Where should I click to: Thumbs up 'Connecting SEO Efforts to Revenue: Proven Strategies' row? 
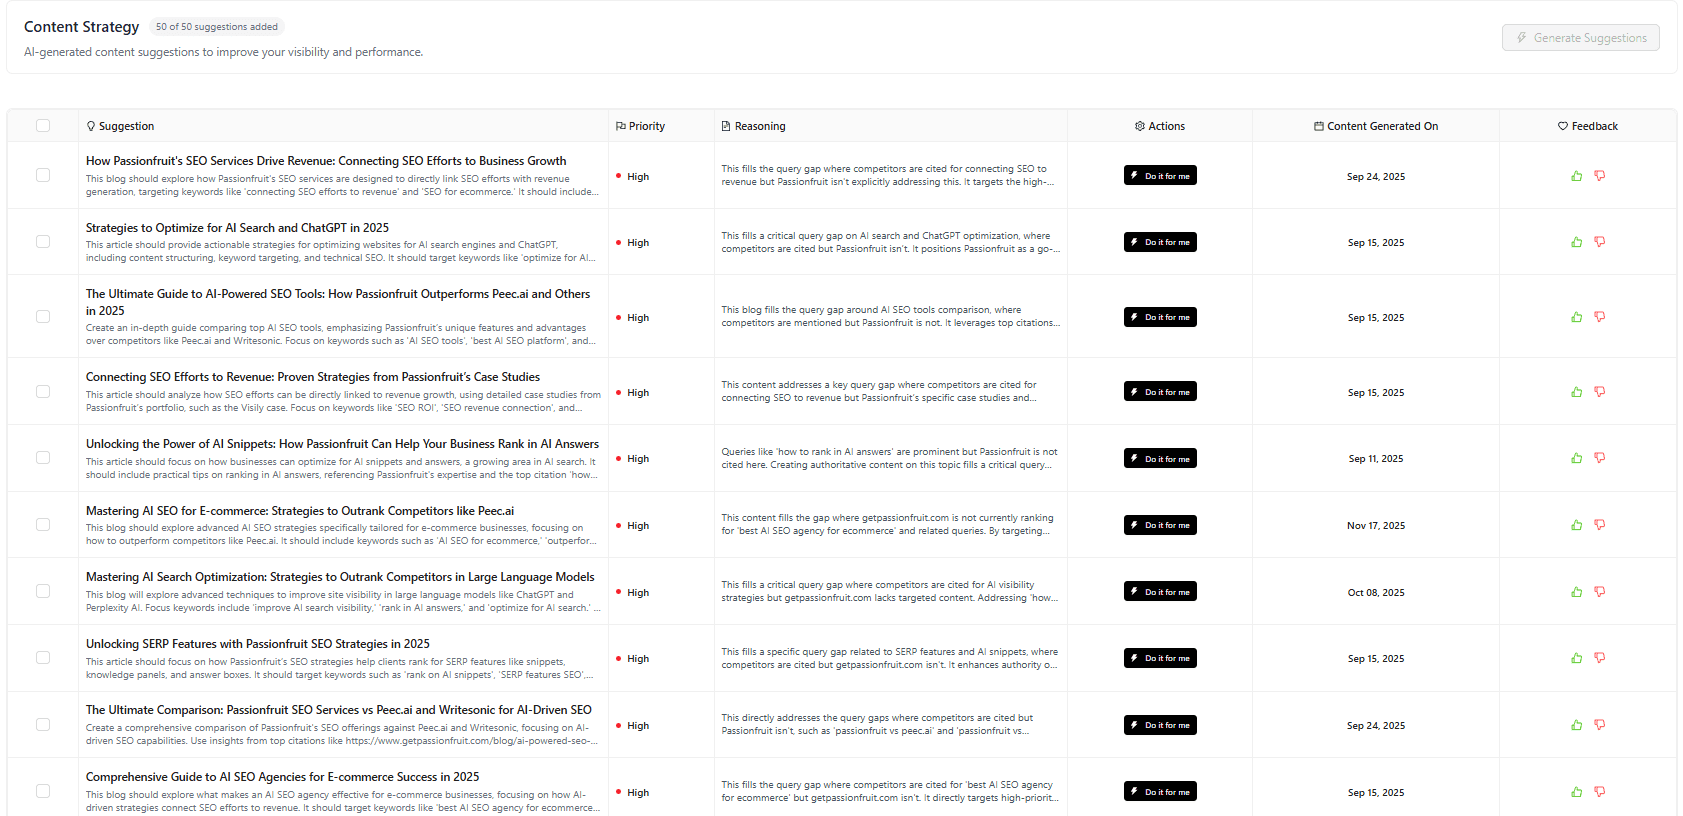click(x=1577, y=392)
